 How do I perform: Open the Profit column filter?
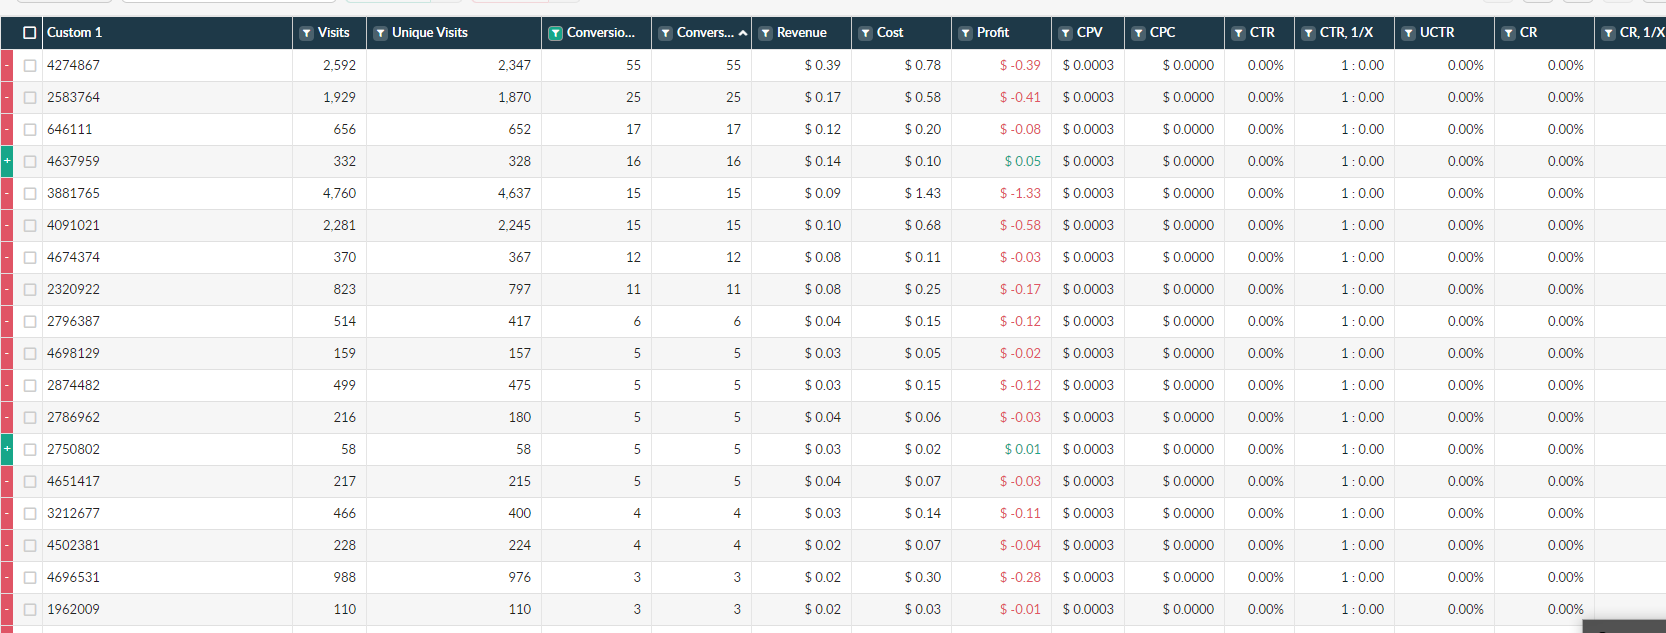click(x=966, y=33)
